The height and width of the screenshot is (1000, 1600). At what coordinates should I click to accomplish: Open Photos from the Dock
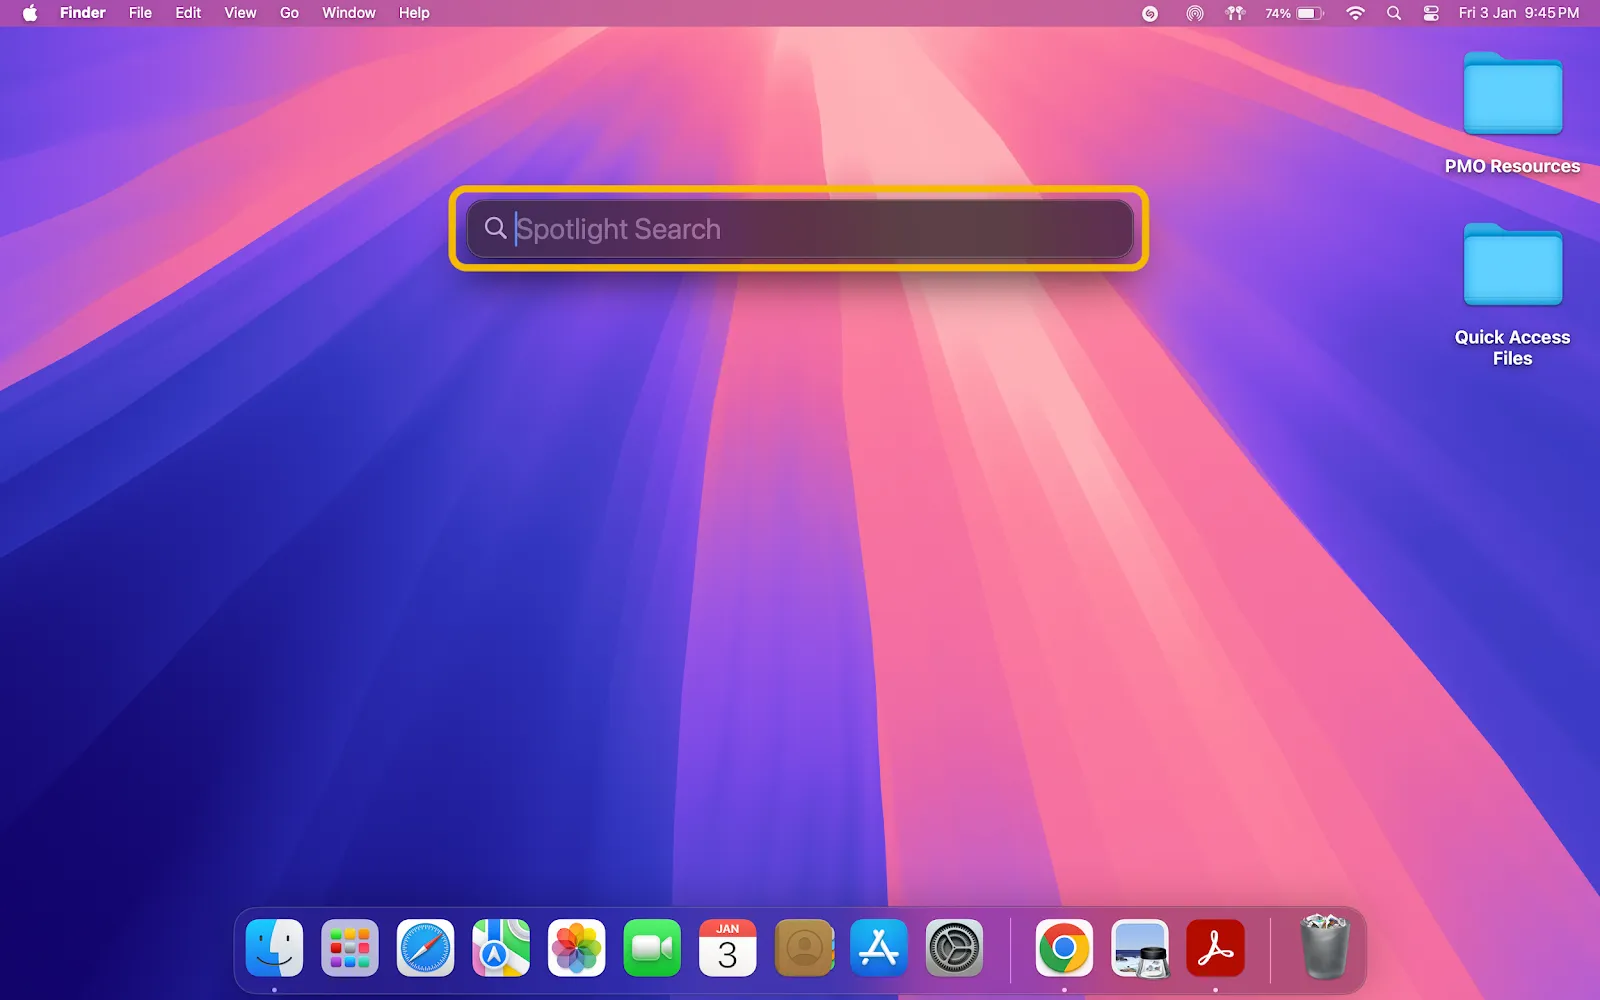(x=576, y=948)
